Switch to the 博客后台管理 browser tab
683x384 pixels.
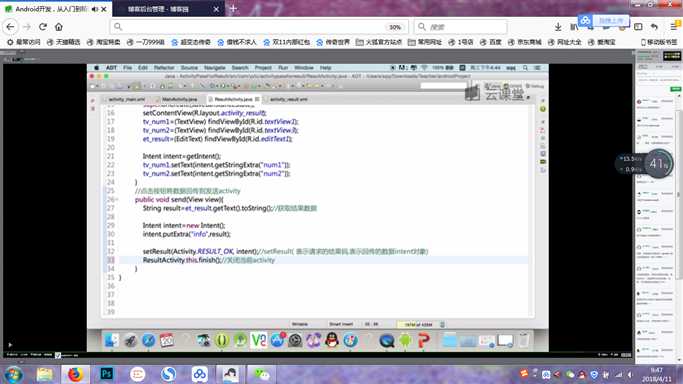tap(169, 9)
